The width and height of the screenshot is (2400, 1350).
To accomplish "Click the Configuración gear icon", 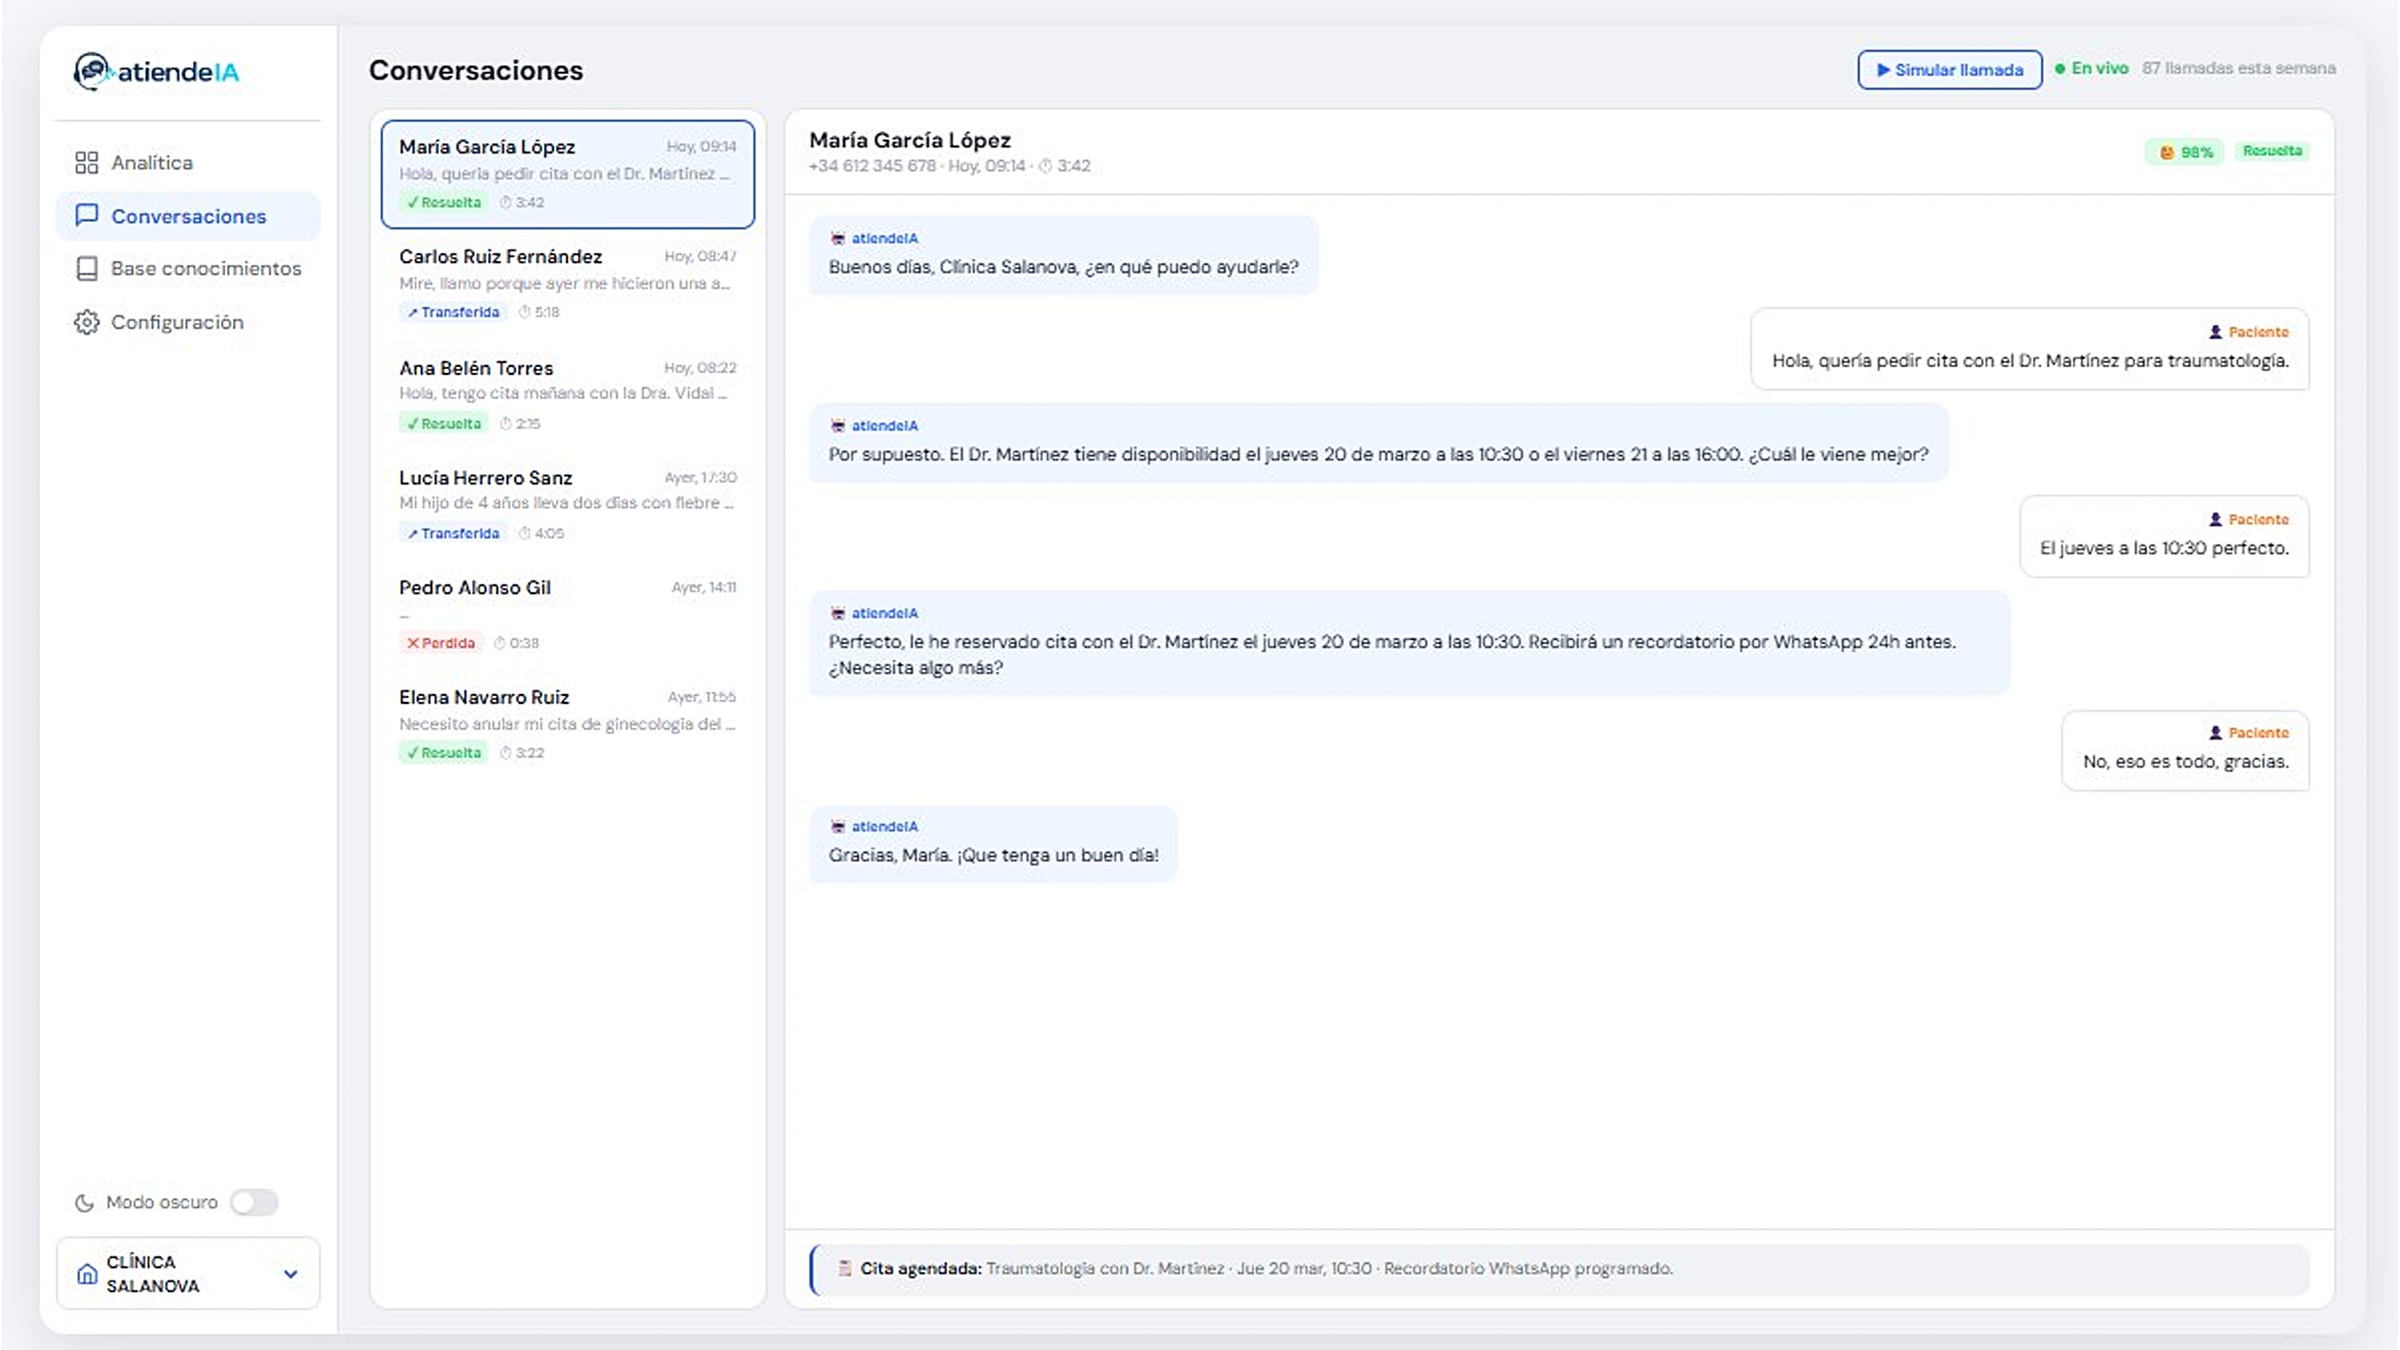I will (87, 322).
